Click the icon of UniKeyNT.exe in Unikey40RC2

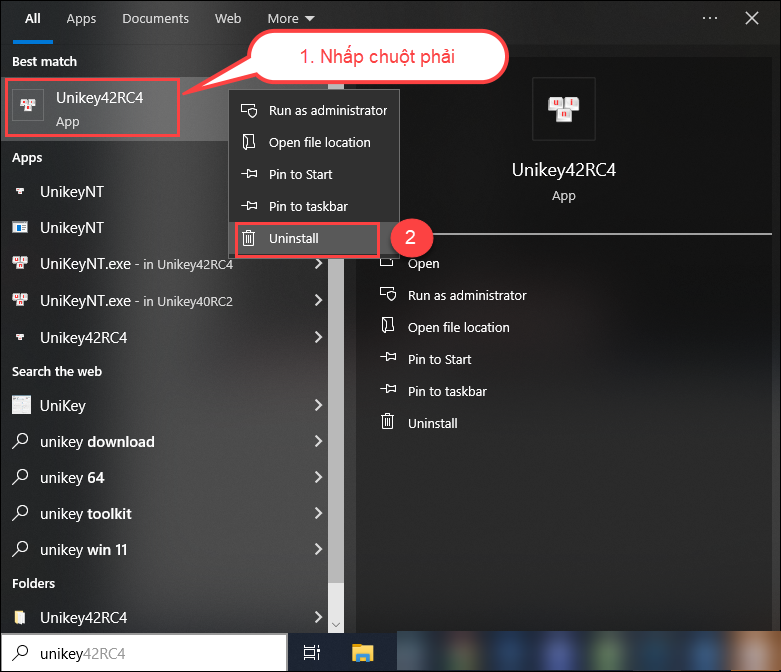click(20, 299)
